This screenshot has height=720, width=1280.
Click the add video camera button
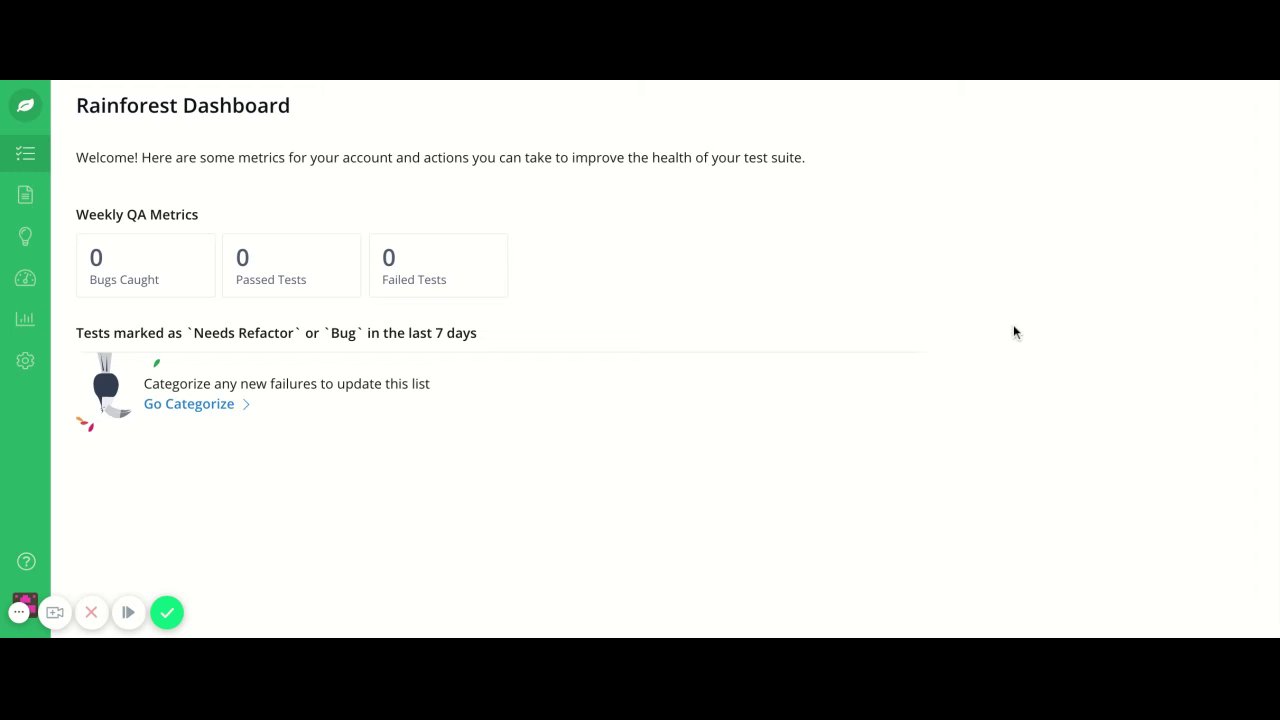point(55,612)
